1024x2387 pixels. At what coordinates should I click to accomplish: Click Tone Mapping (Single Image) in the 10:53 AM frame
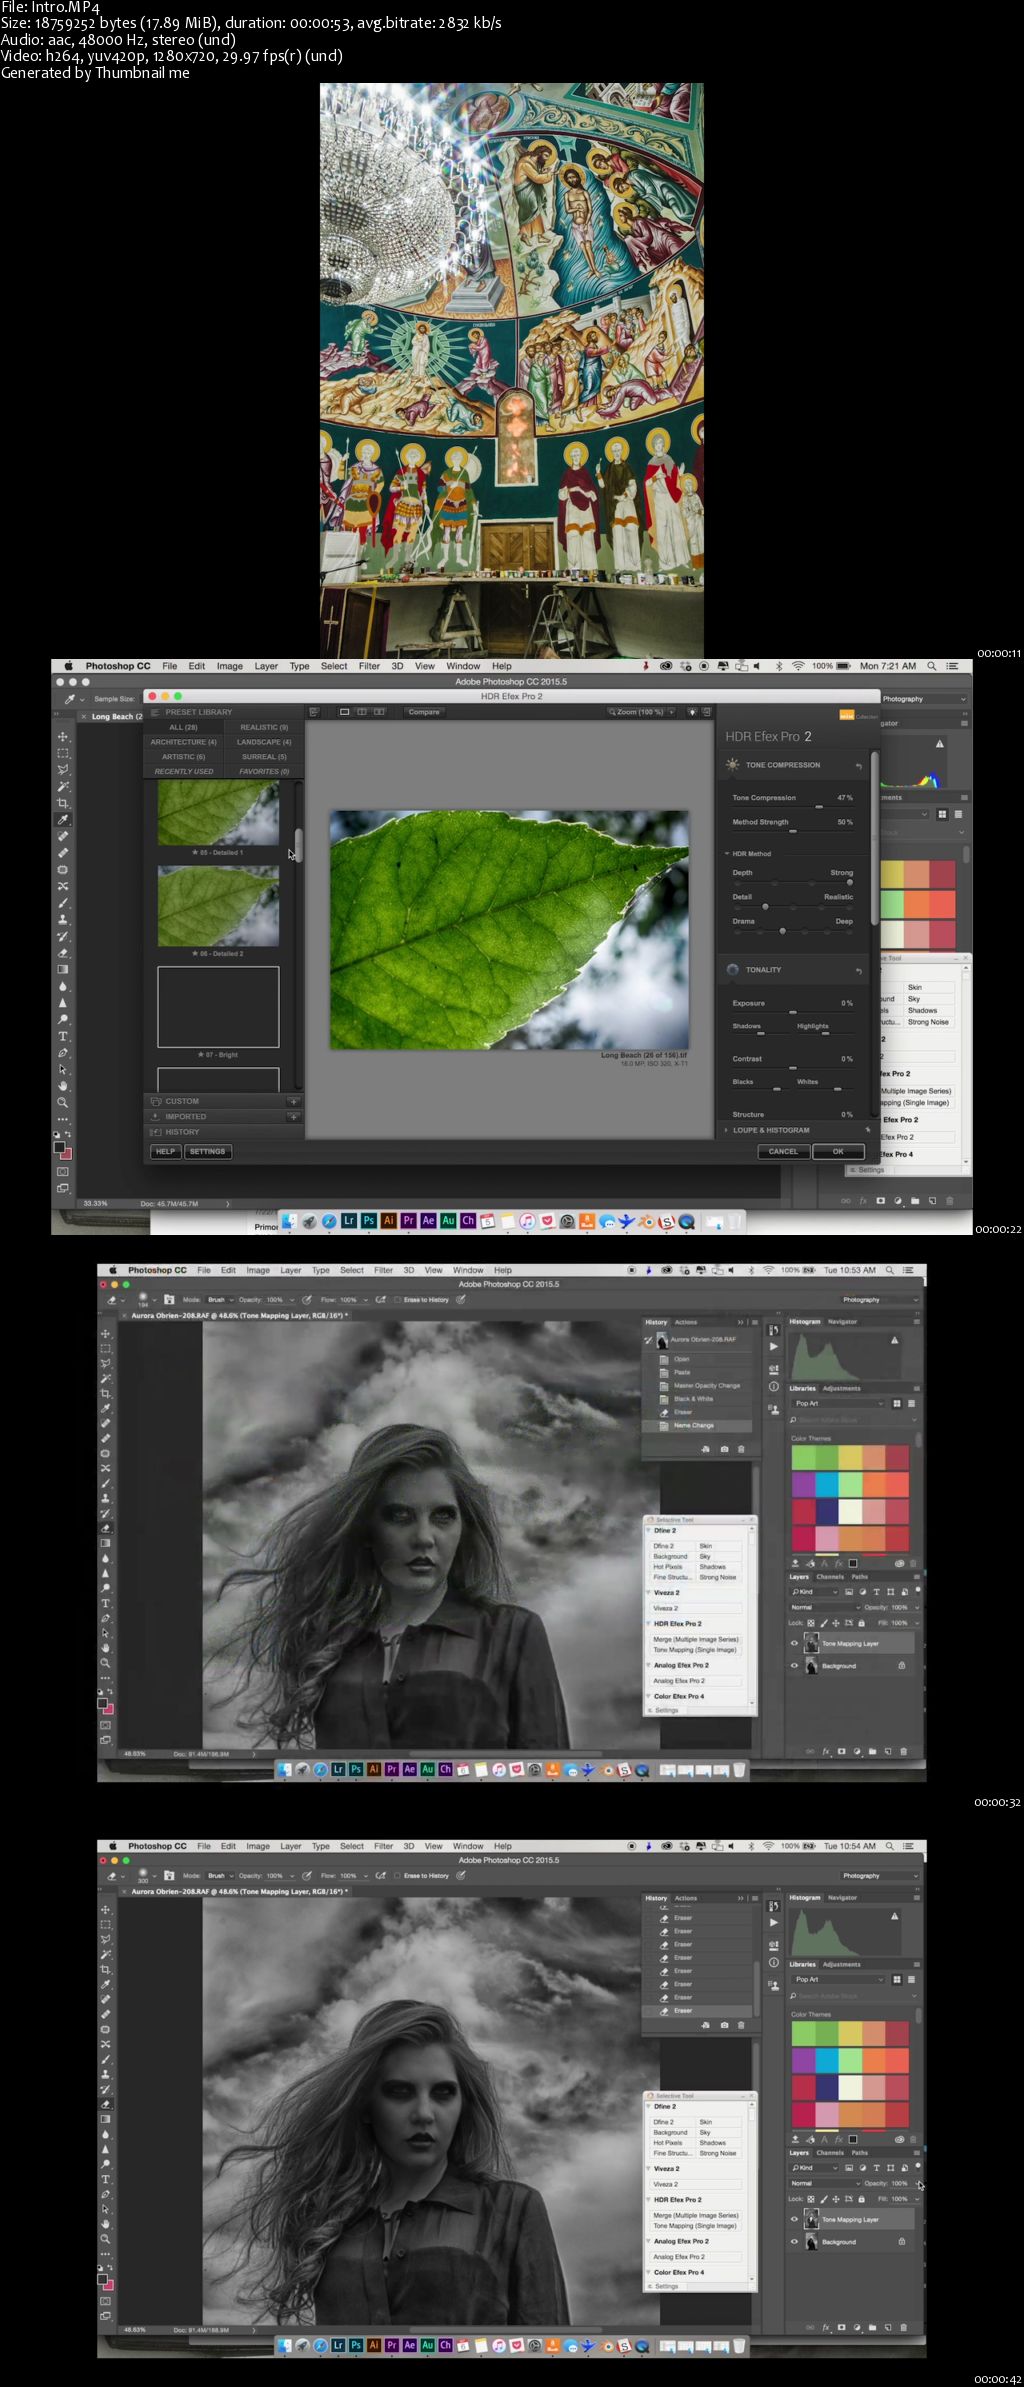(695, 1650)
